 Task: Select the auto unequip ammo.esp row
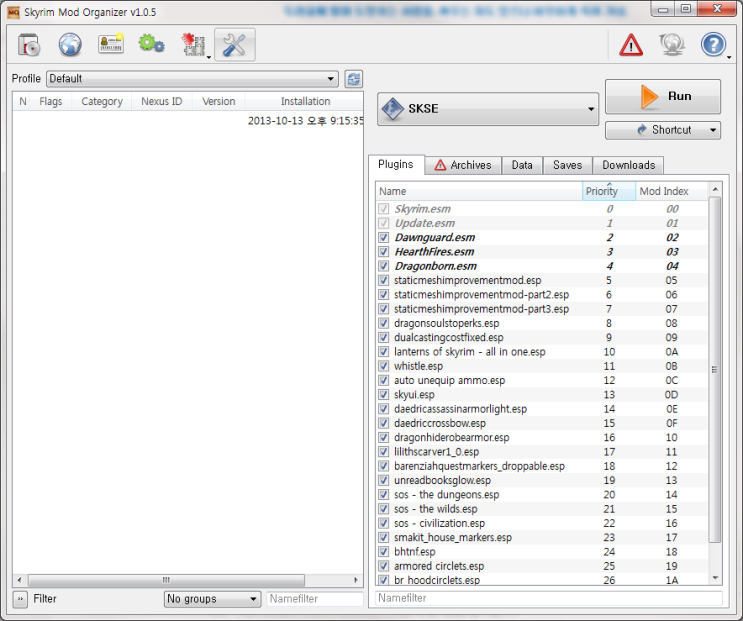542,380
